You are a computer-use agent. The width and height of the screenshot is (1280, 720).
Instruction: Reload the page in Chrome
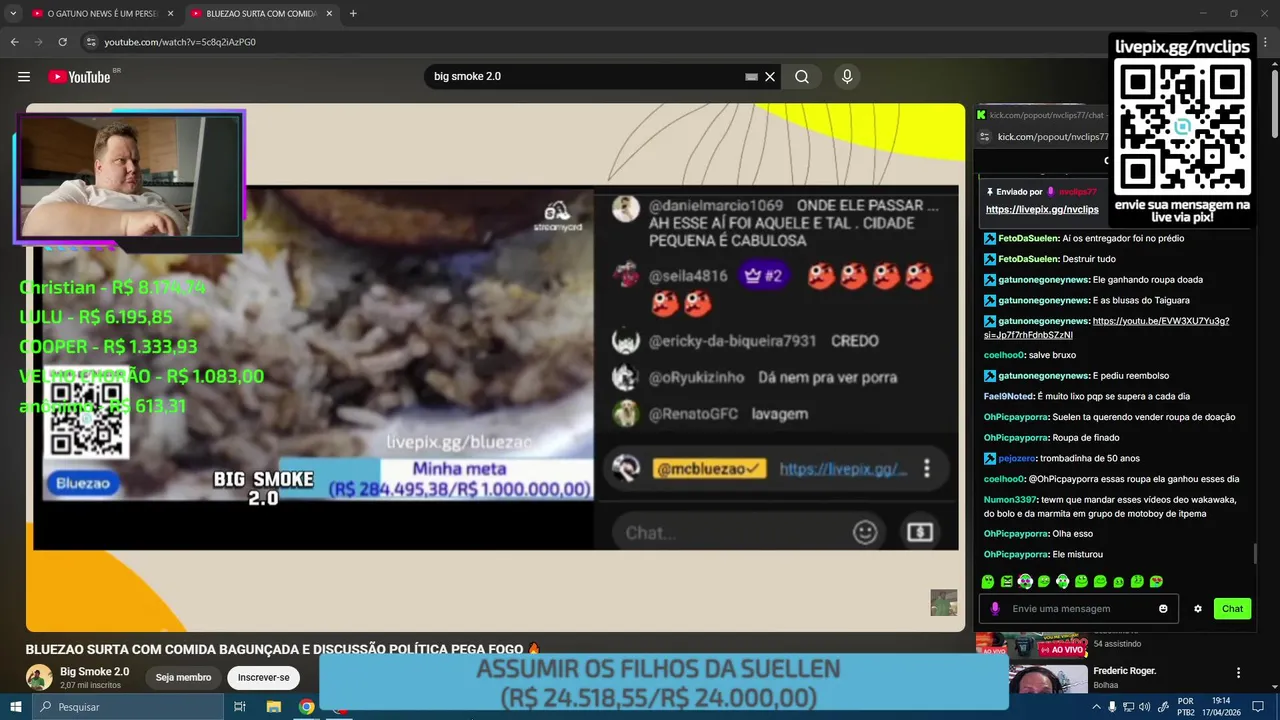tap(62, 42)
